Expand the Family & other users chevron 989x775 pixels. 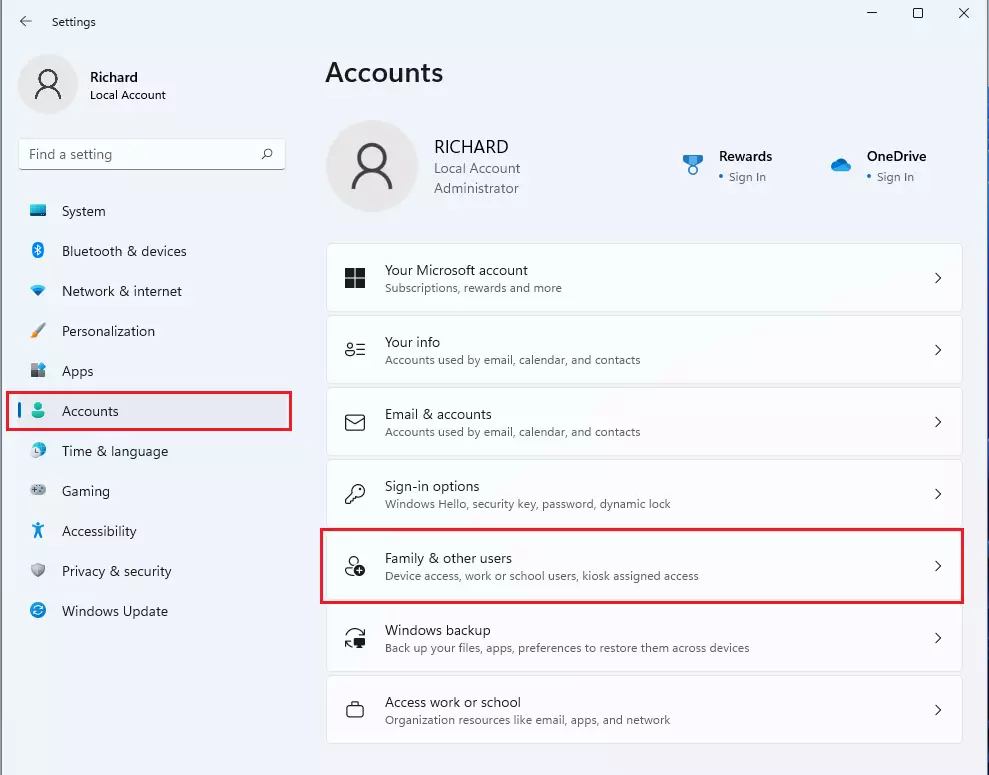click(x=938, y=566)
